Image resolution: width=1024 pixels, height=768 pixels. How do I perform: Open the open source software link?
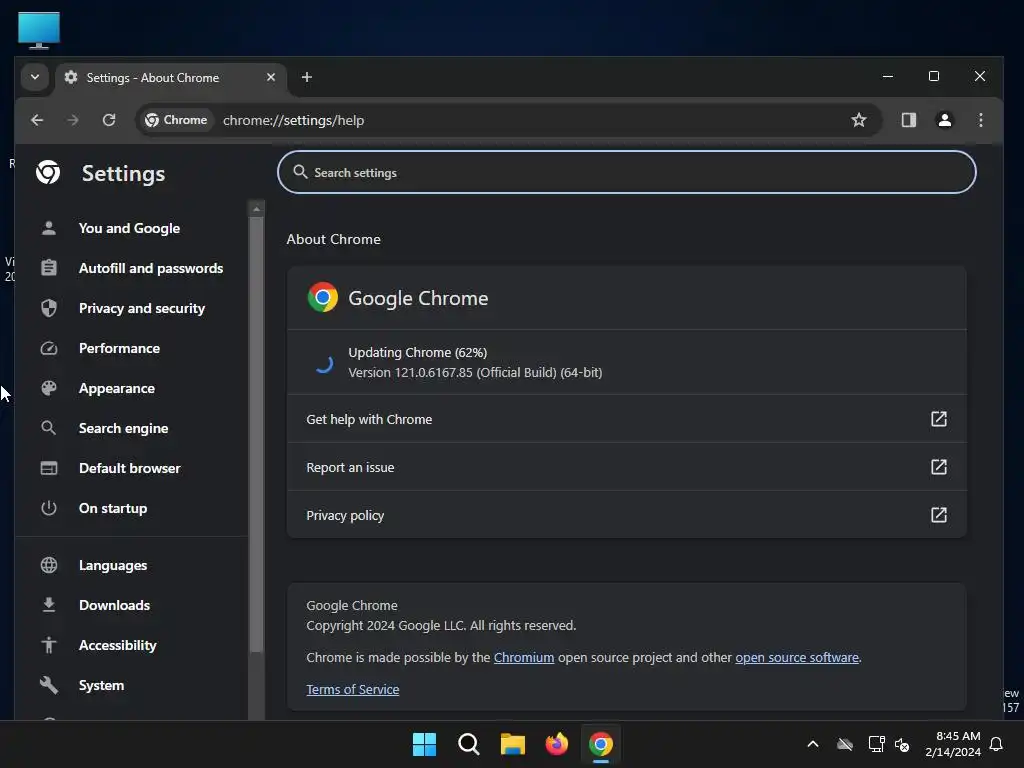pos(797,658)
